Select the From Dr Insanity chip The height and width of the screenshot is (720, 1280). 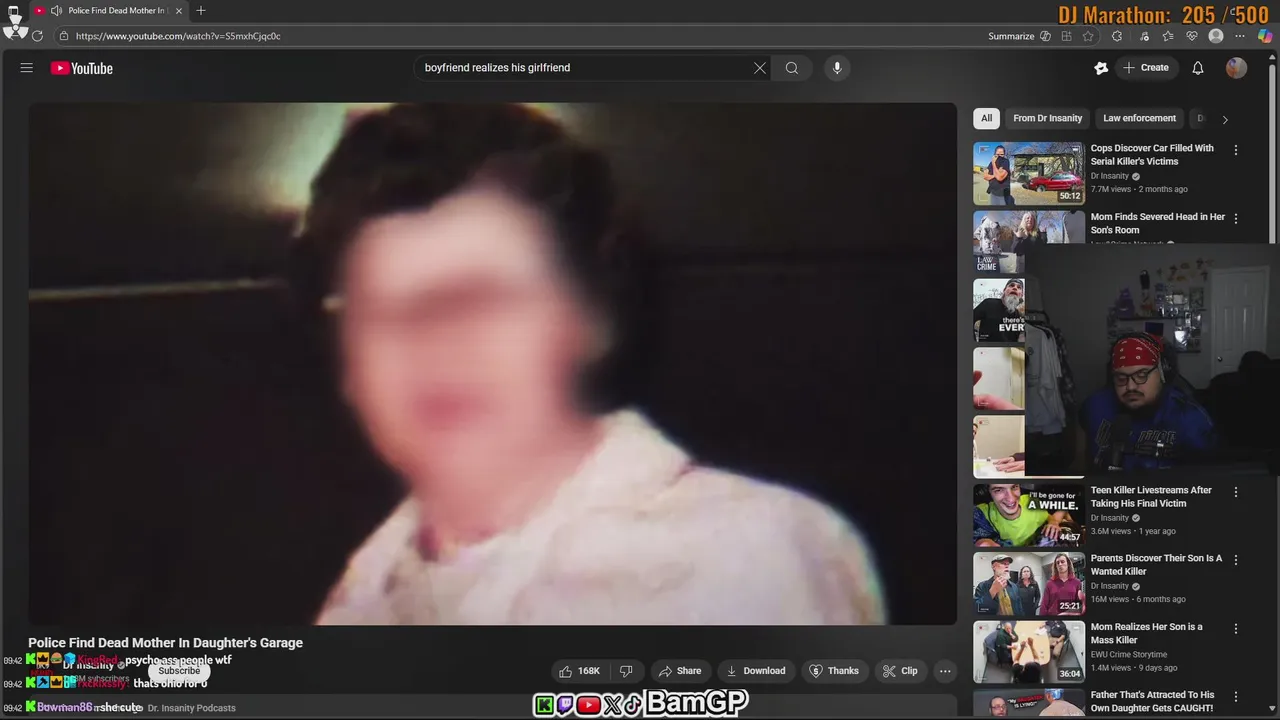pyautogui.click(x=1047, y=118)
